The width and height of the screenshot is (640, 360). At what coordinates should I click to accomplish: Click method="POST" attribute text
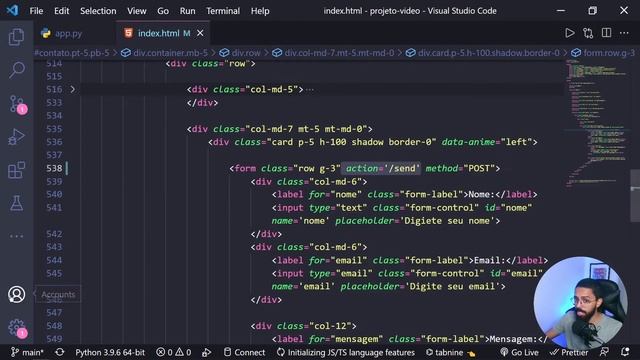460,168
